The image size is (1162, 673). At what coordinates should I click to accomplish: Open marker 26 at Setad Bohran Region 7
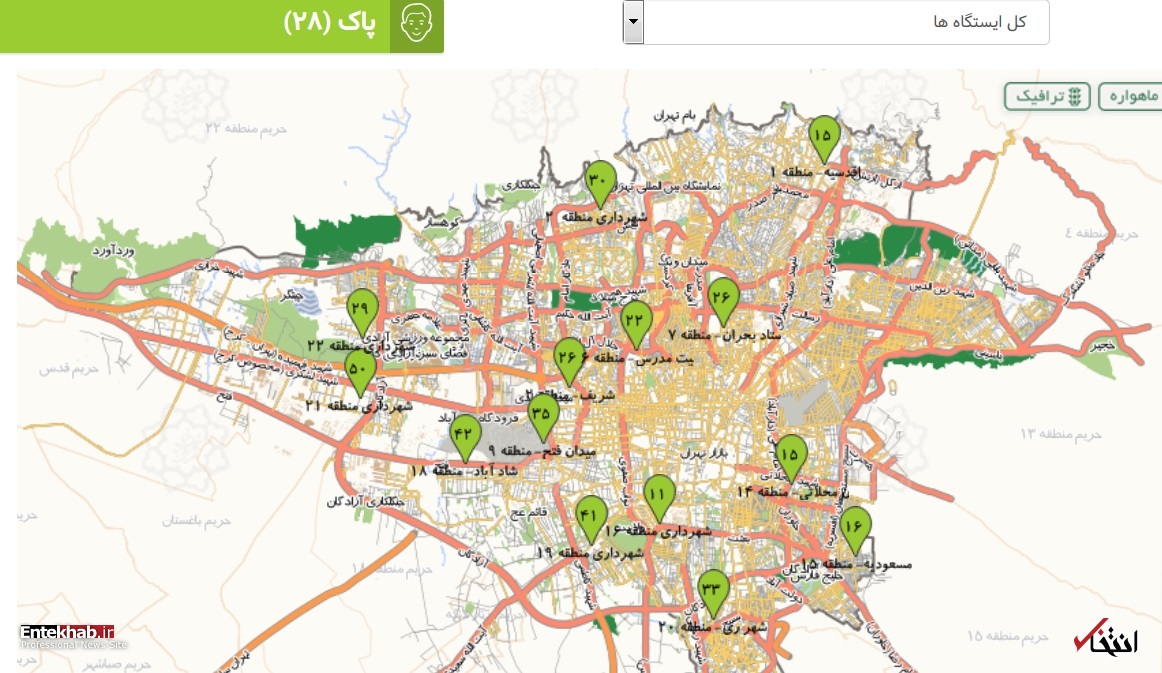coord(723,301)
